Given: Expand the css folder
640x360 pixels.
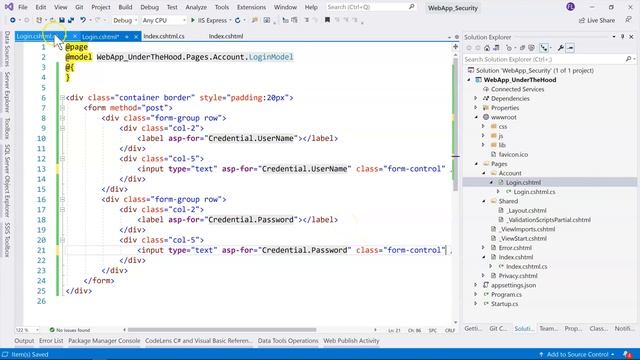Looking at the screenshot, I should (484, 127).
